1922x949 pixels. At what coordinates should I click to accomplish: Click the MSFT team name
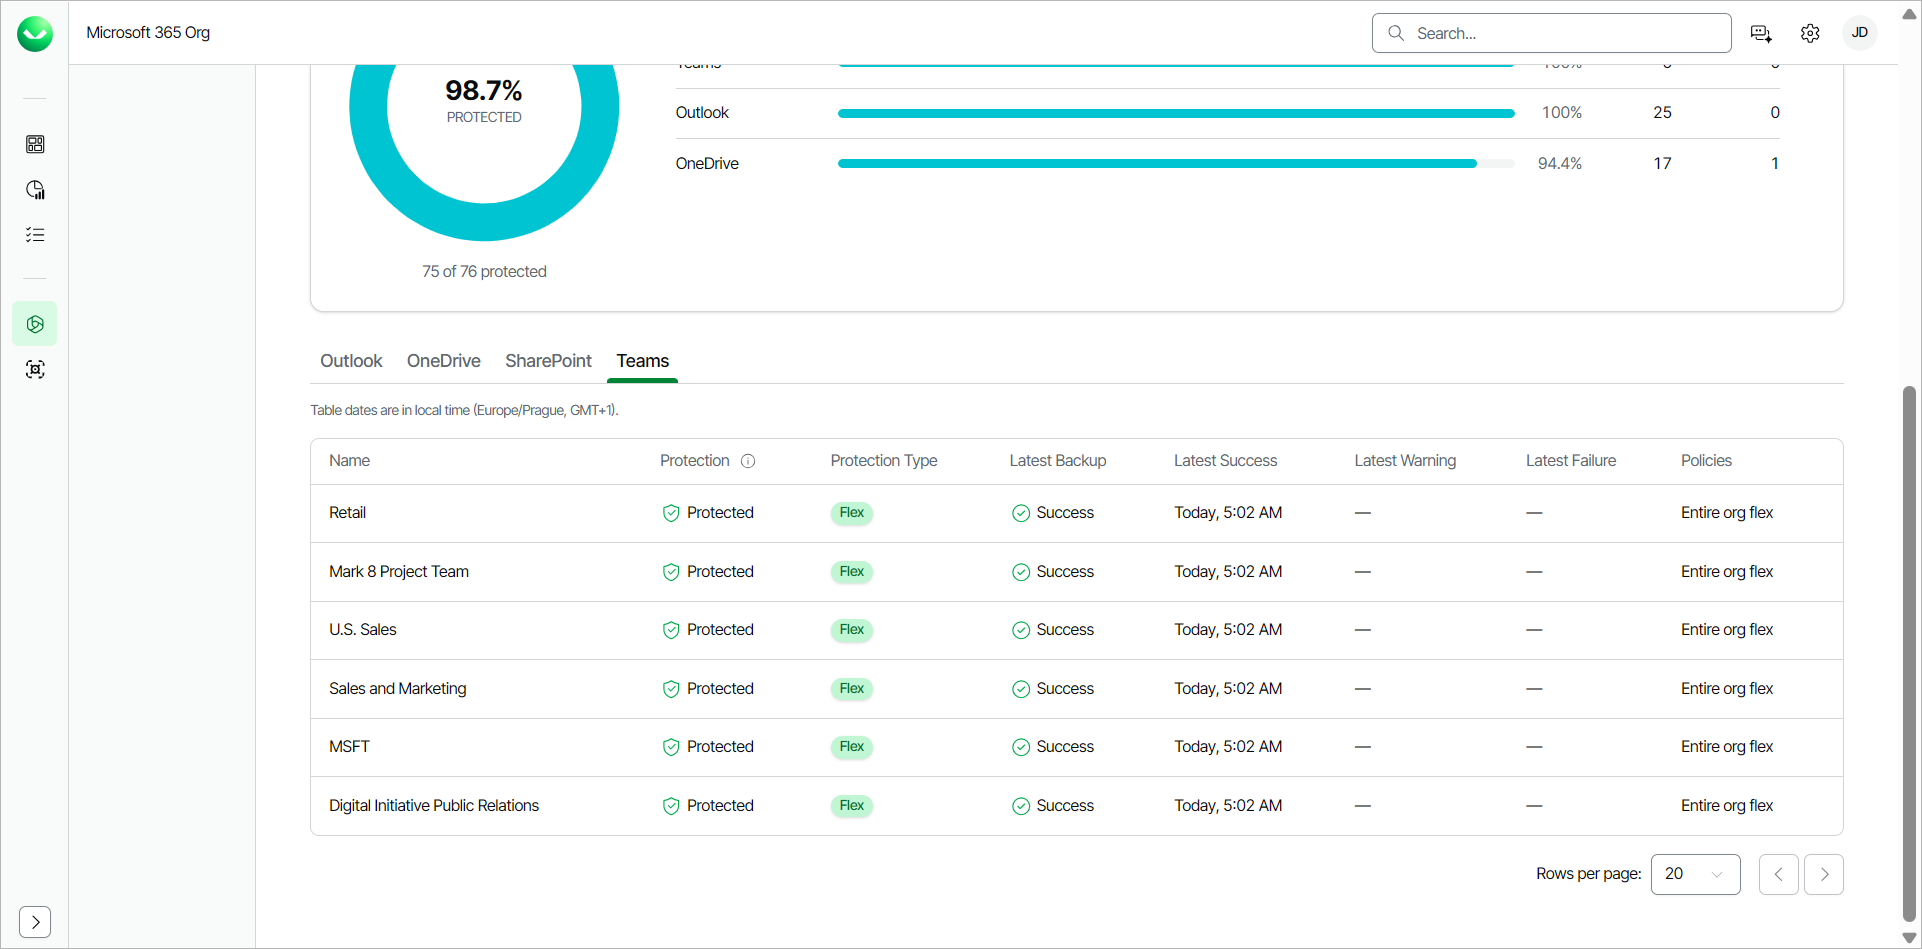pyautogui.click(x=349, y=747)
